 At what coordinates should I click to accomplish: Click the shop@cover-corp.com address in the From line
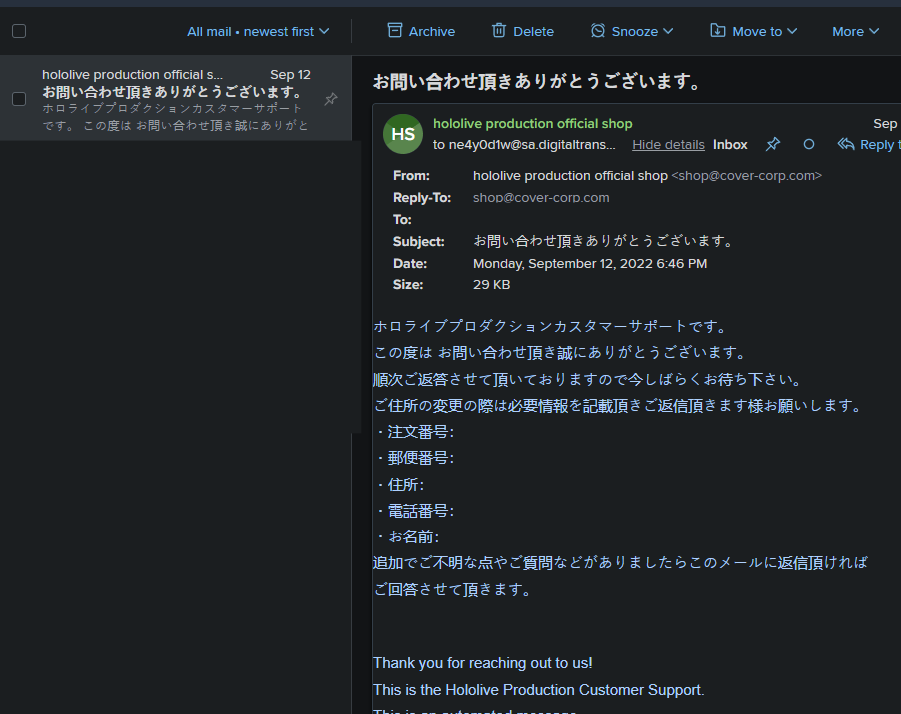click(746, 176)
